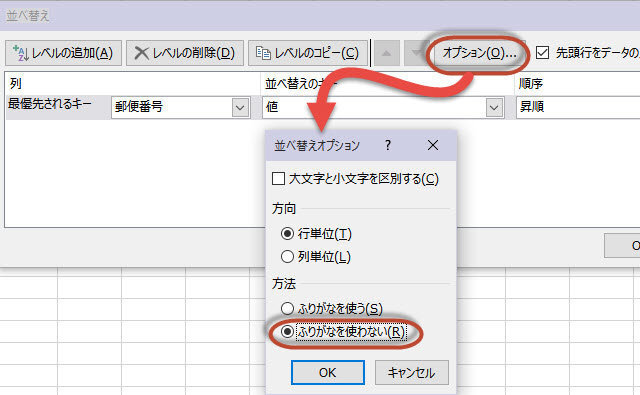Toggle 先頭行をデータの見出し checkbox
The image size is (640, 395).
542,53
